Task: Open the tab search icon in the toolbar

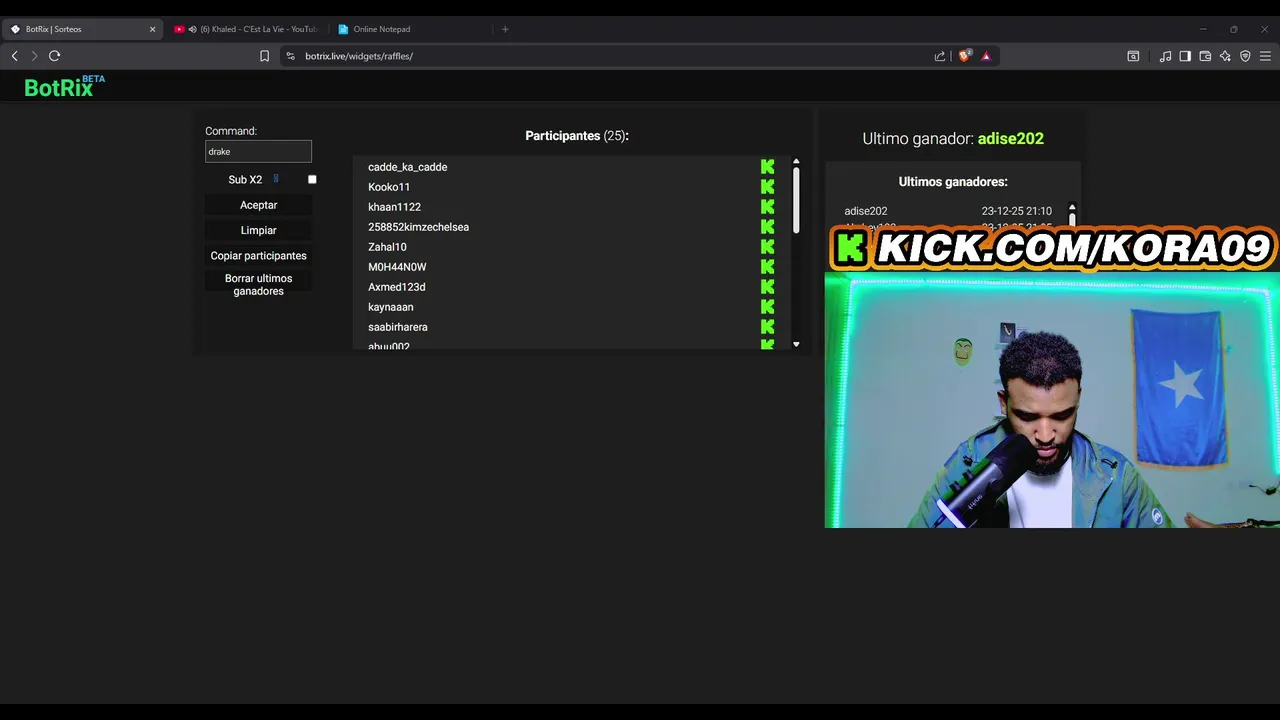Action: [1133, 56]
